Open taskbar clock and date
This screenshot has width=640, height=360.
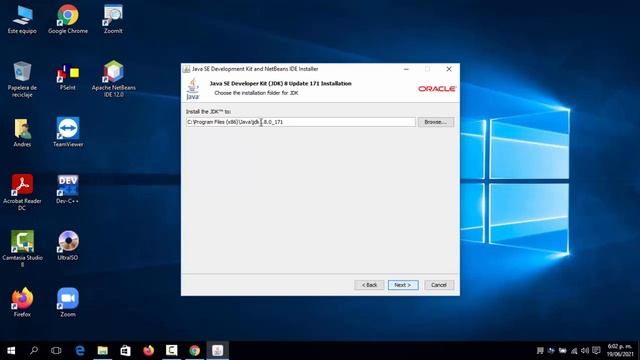[x=620, y=351]
